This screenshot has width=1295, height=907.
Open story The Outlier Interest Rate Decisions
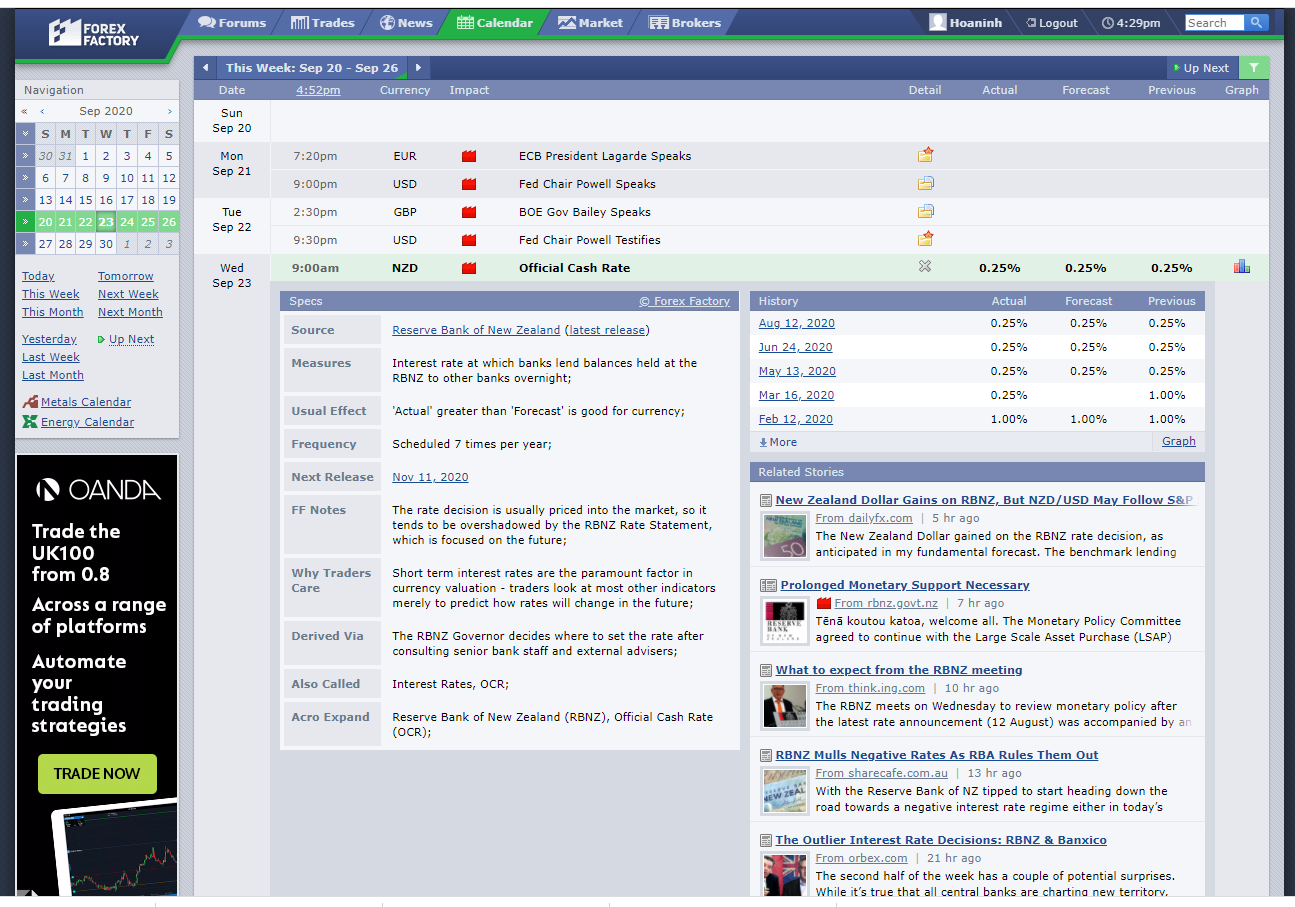[941, 840]
